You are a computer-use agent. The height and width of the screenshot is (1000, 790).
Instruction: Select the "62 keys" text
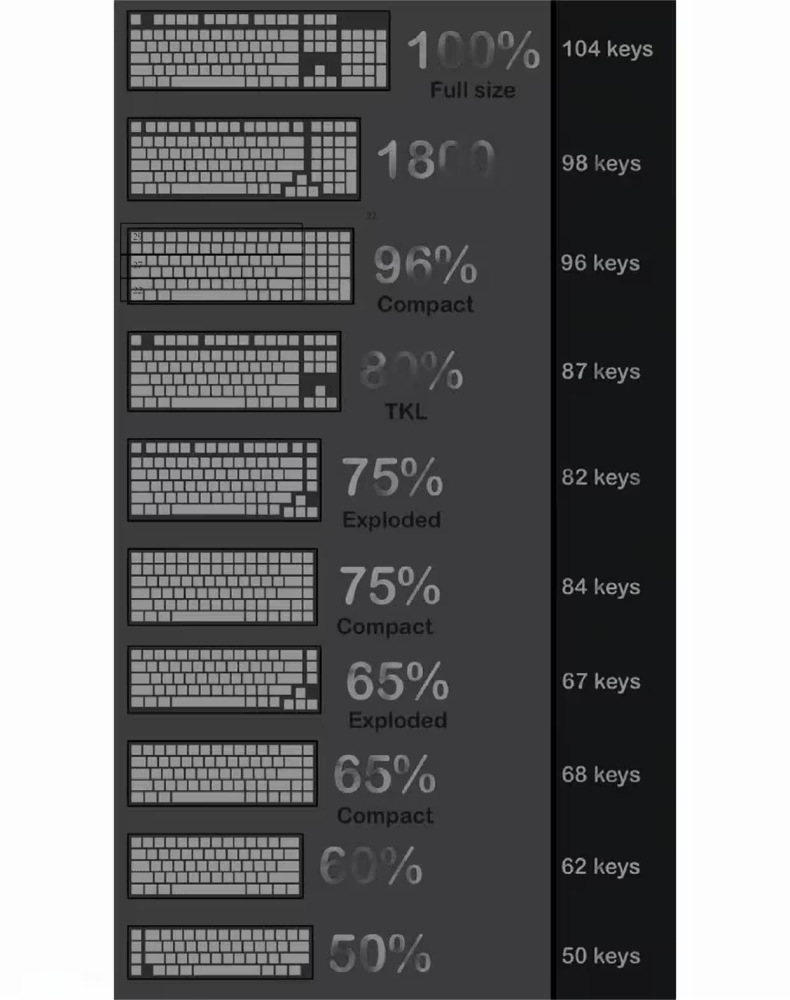point(601,867)
